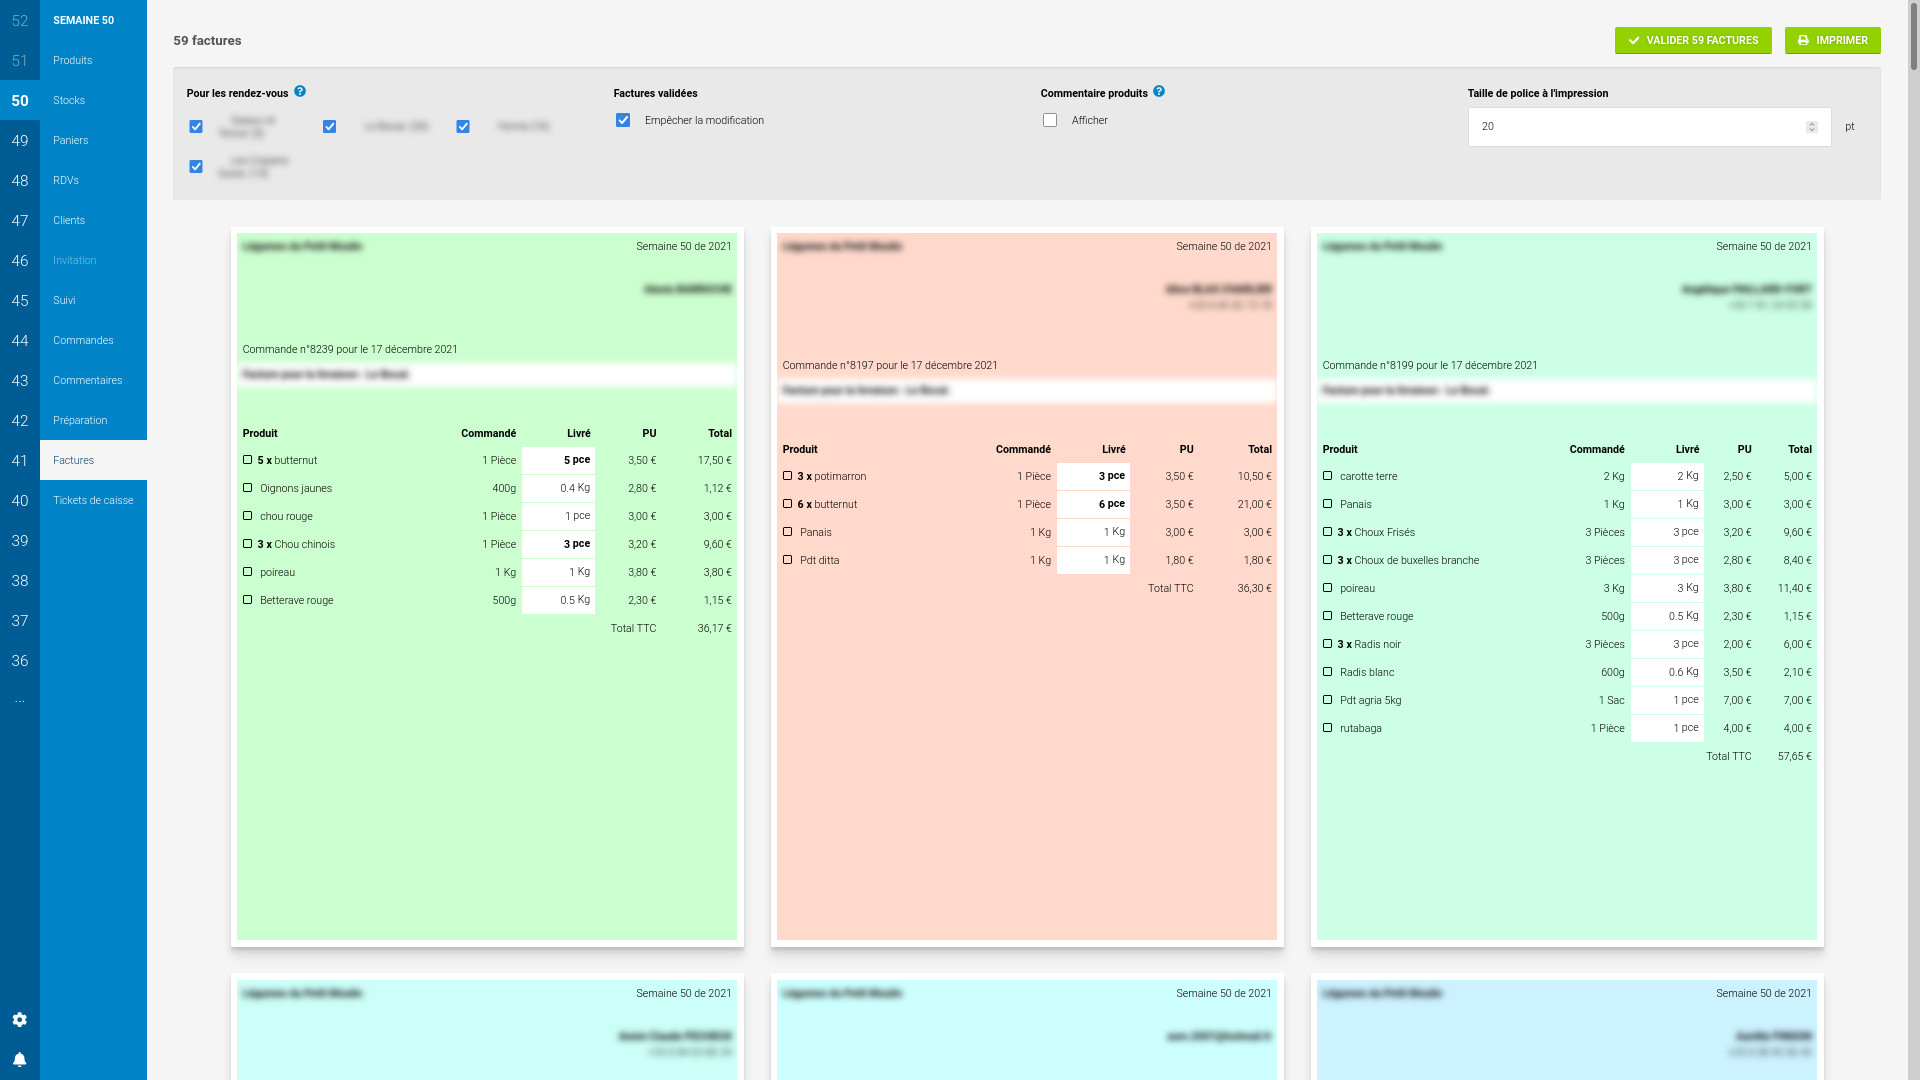
Task: Tick the potimarron line checkbox
Action: click(788, 476)
